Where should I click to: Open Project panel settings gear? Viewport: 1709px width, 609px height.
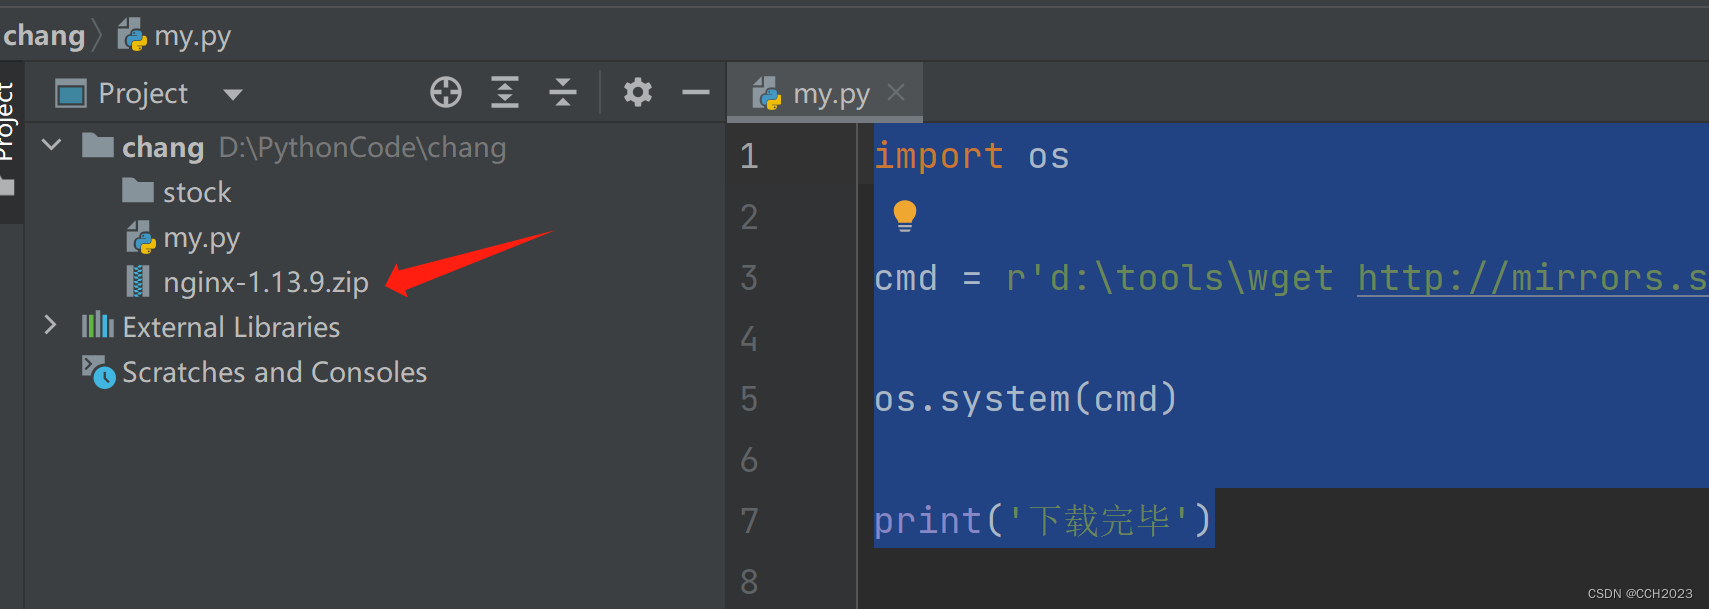point(638,92)
